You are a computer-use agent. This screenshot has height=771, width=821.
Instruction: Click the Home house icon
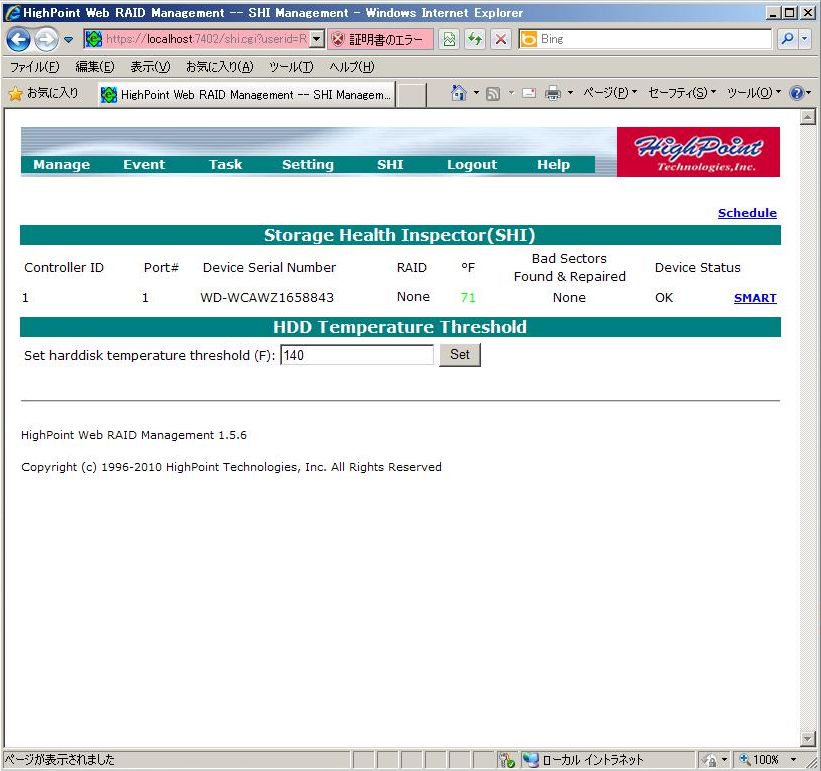(x=458, y=93)
